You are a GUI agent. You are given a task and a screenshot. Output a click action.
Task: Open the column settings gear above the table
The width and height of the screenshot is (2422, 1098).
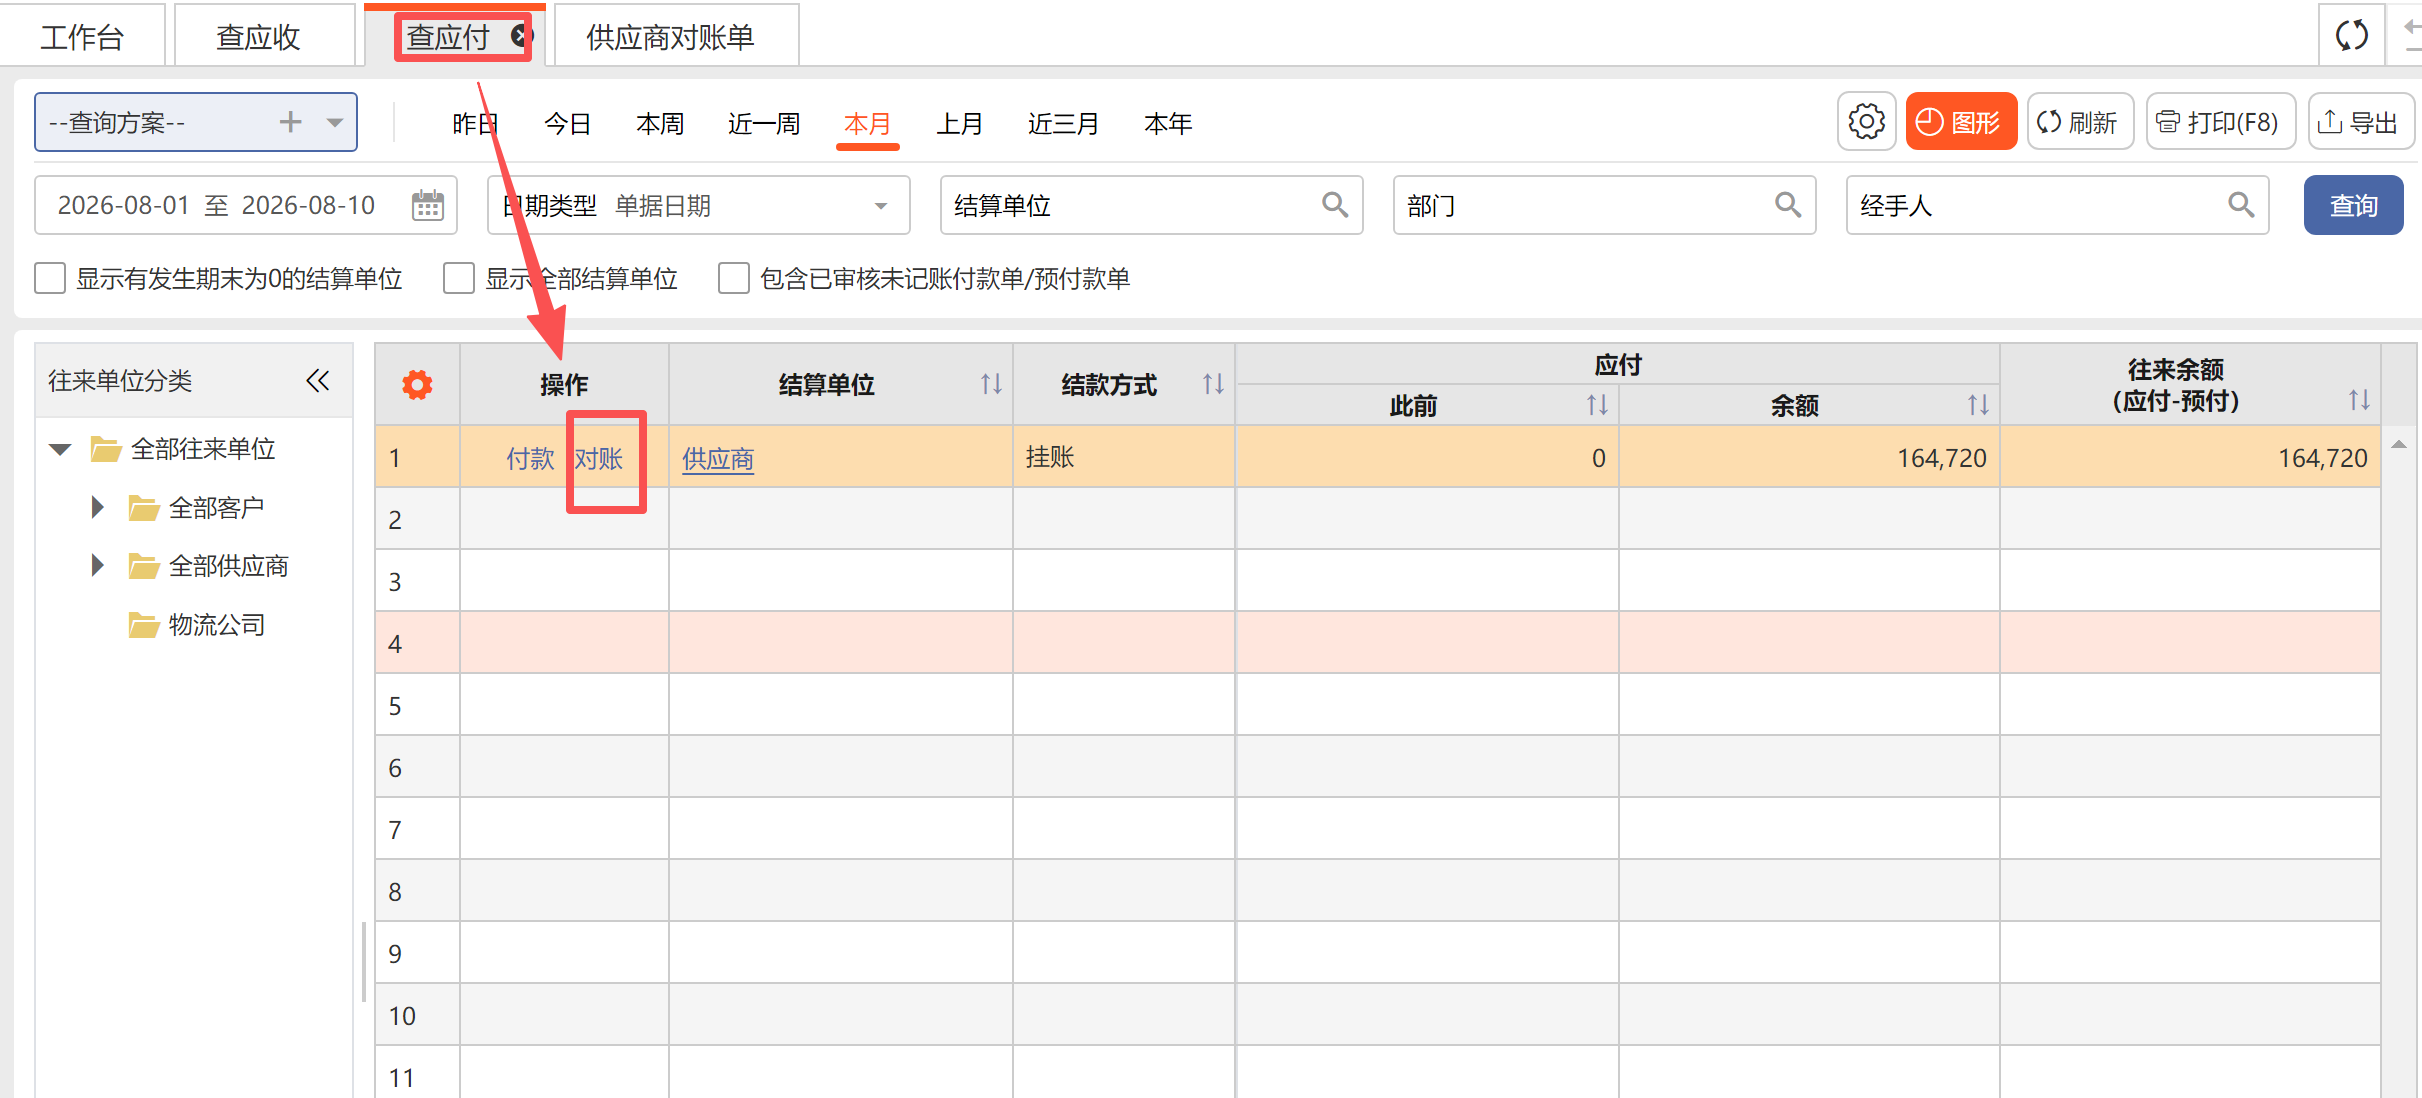(x=1866, y=122)
